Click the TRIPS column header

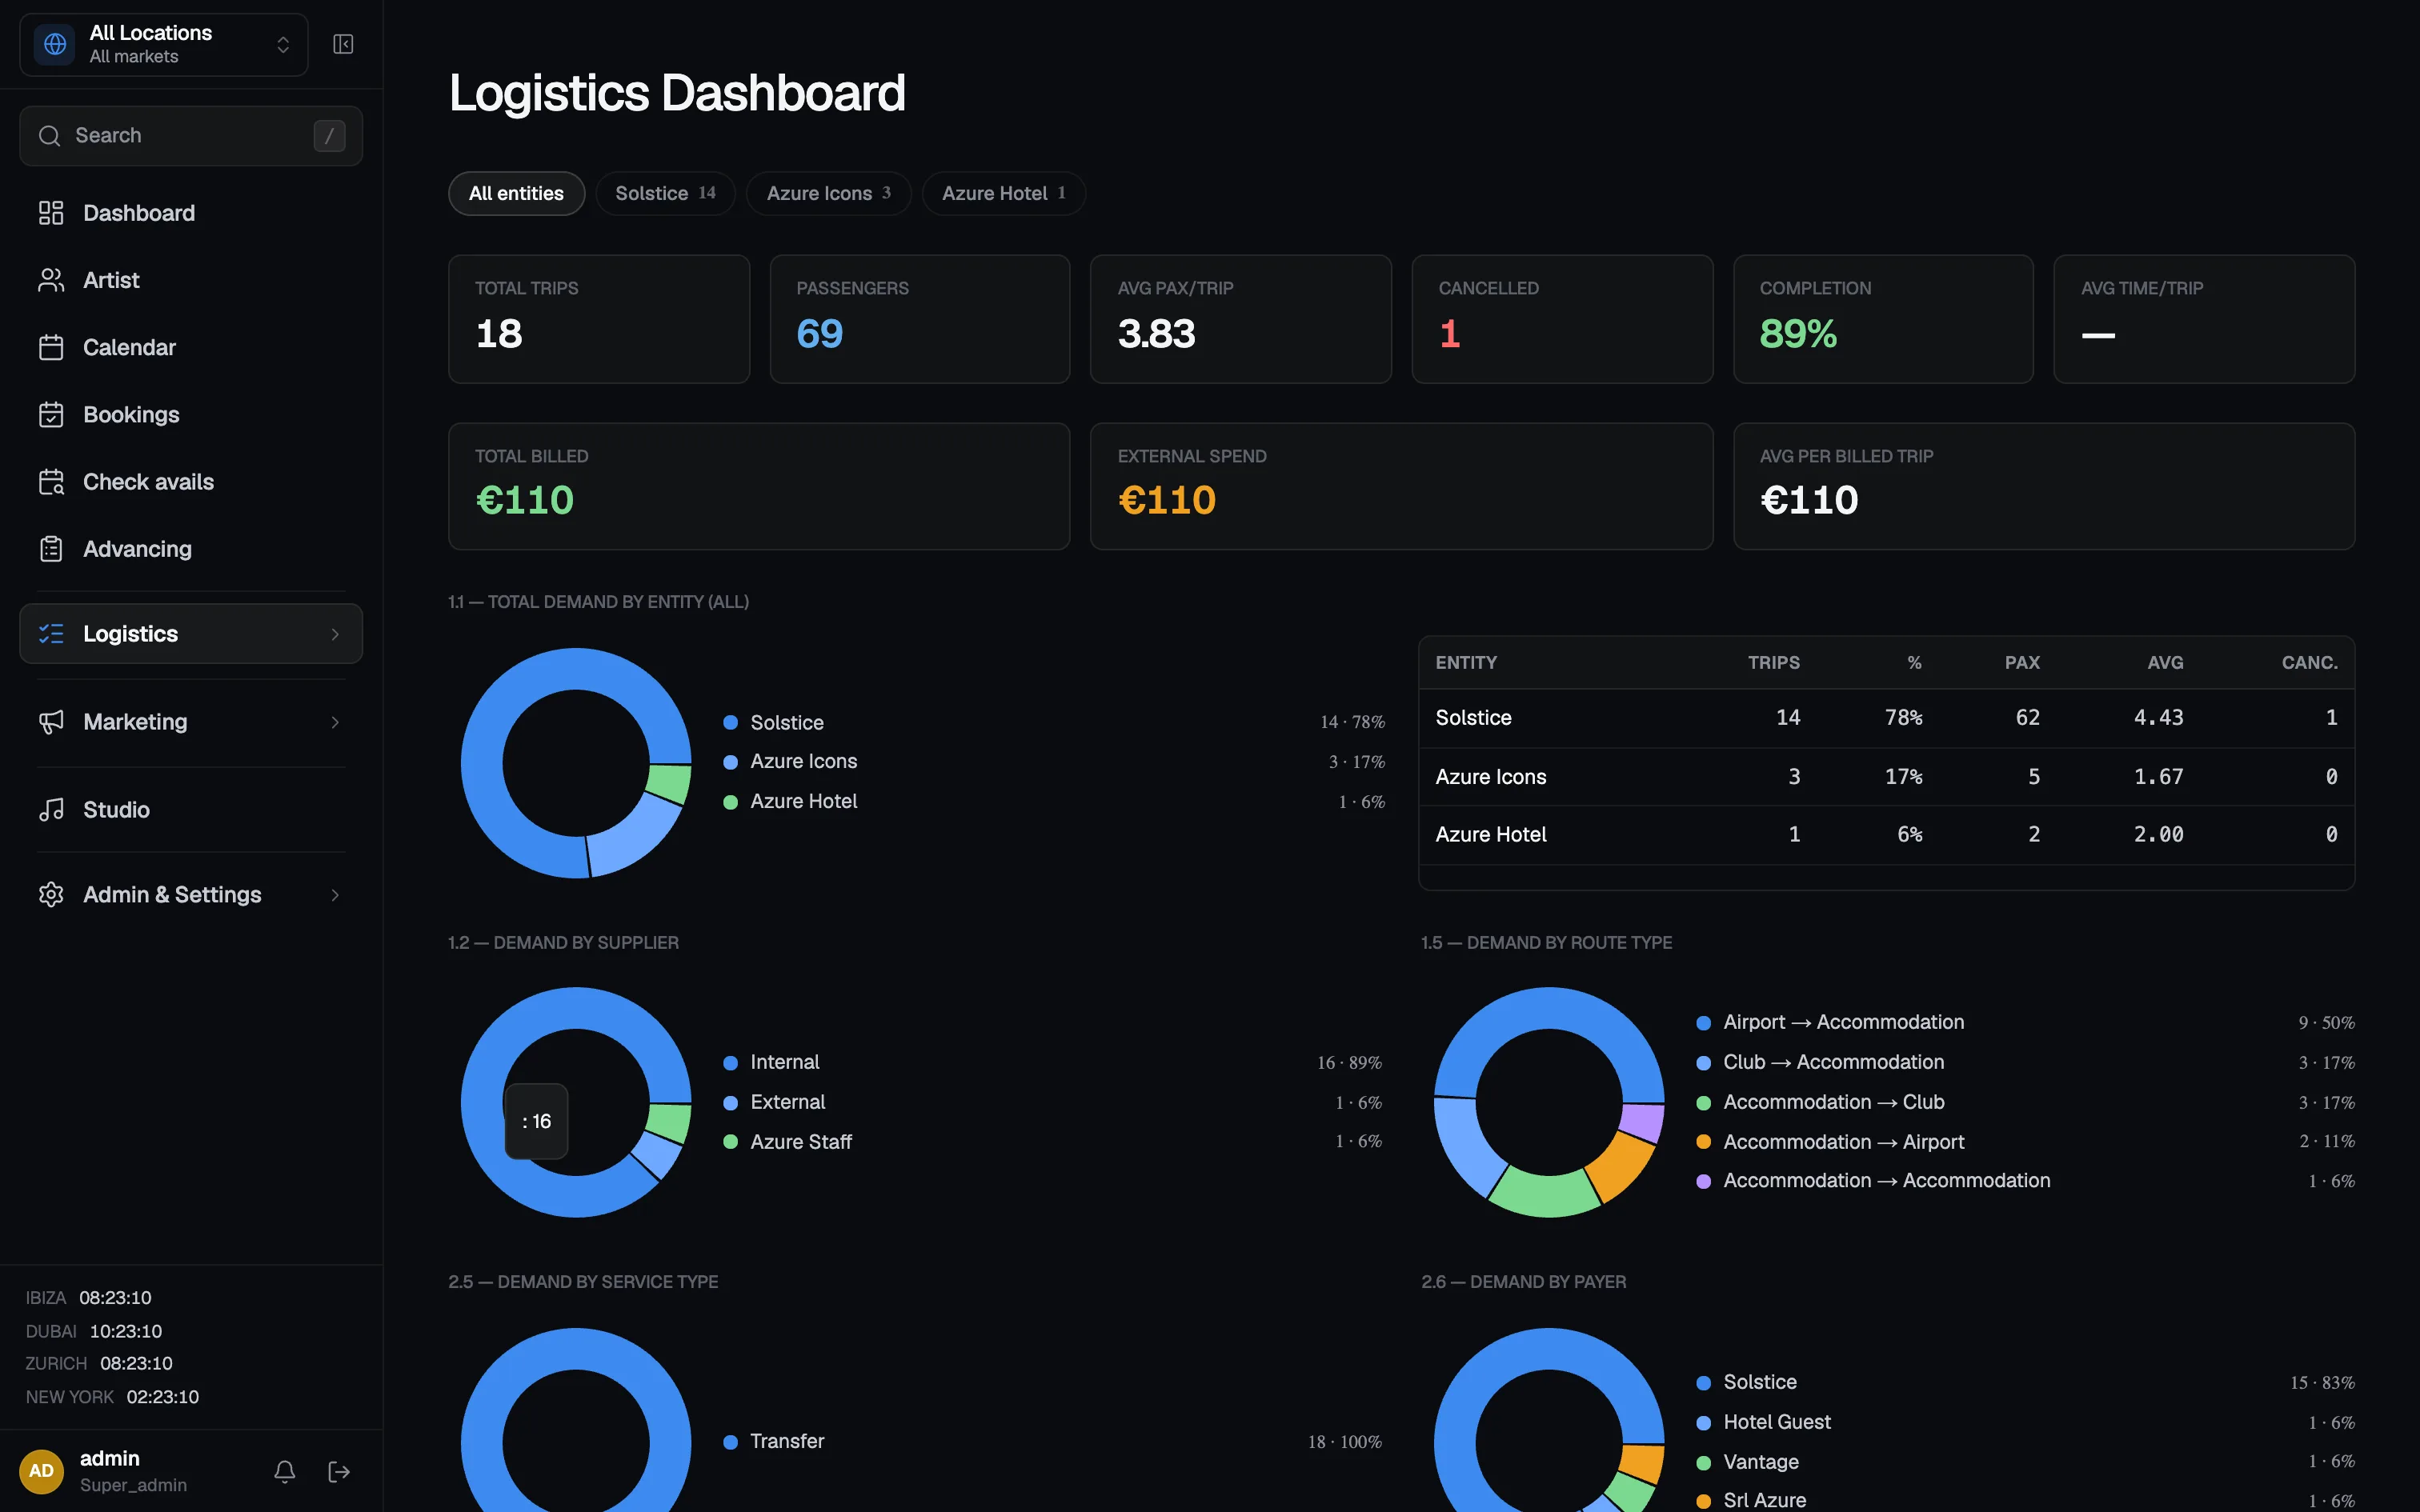point(1773,663)
